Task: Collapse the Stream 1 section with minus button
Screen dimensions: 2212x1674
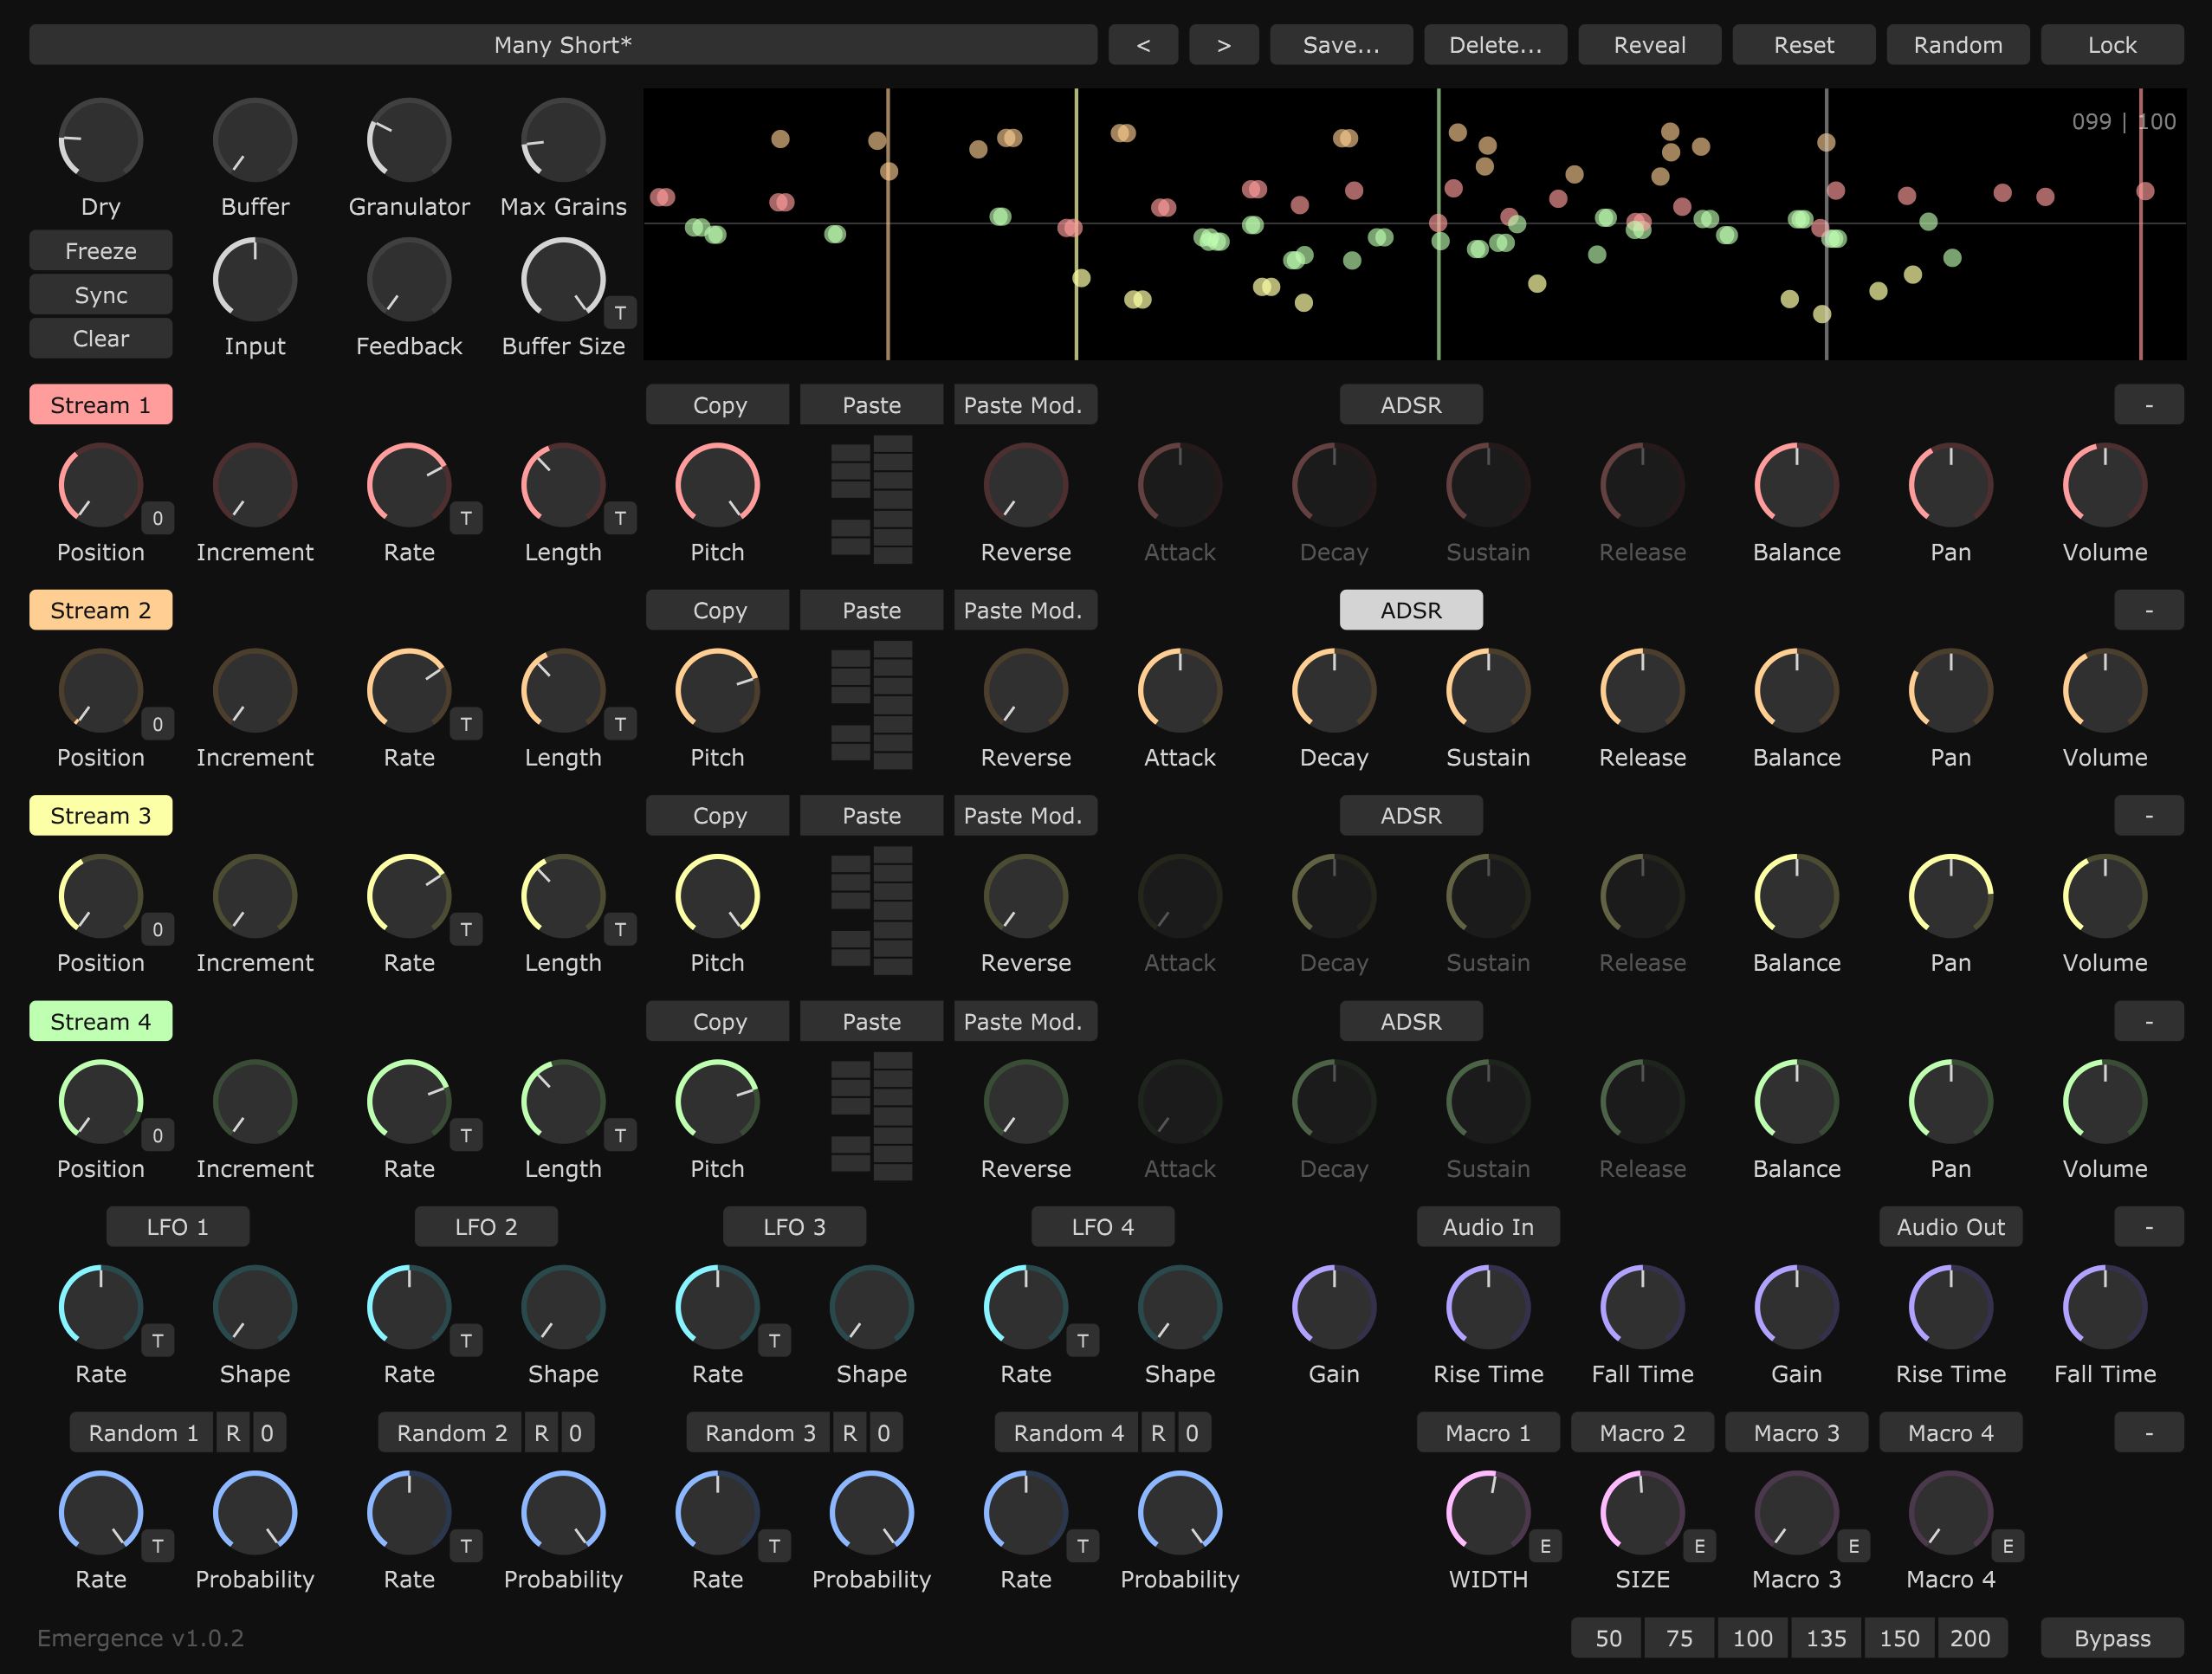Action: click(2148, 405)
